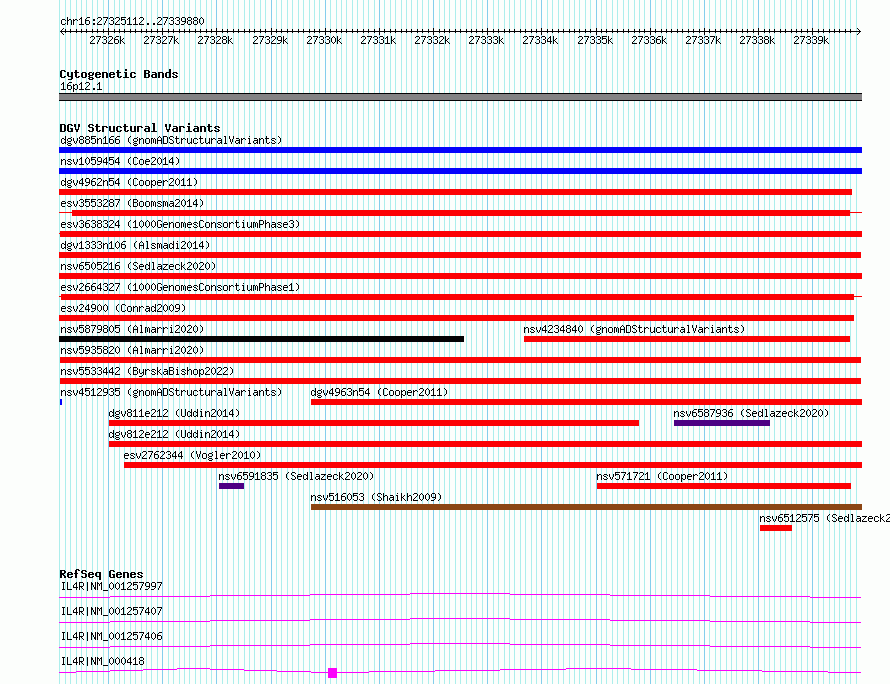Click the tiny blue mark for nsv4512935
The width and height of the screenshot is (890, 684).
[x=61, y=402]
